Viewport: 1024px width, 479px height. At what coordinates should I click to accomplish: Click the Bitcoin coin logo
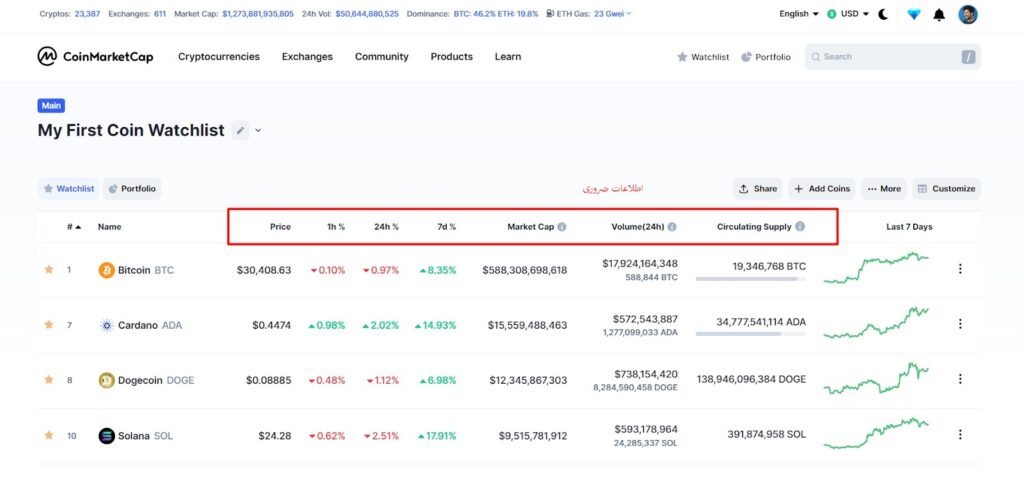click(106, 270)
